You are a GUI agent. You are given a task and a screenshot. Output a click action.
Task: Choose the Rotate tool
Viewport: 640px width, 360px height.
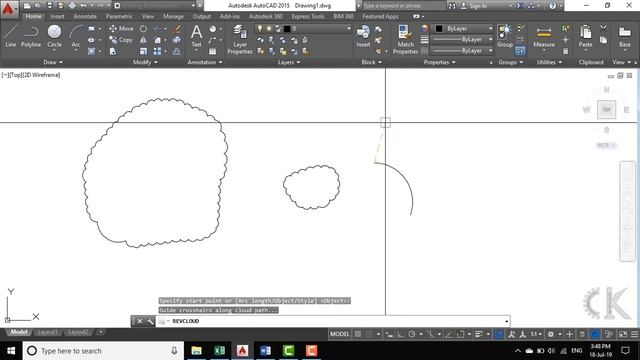(x=143, y=29)
